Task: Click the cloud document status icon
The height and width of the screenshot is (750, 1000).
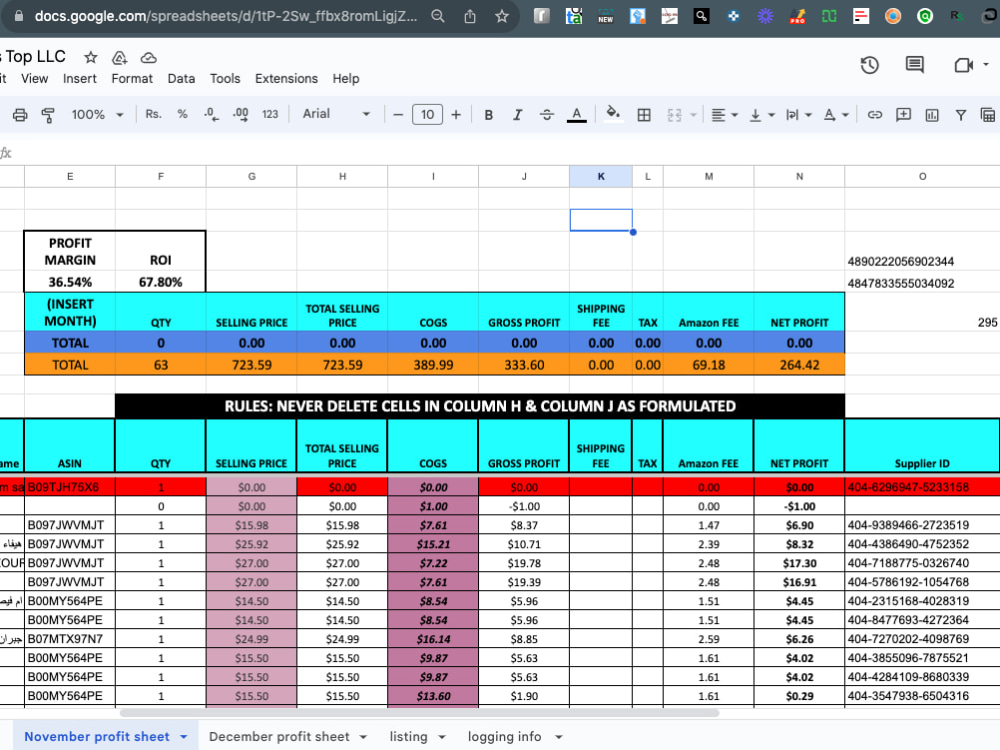Action: [149, 58]
